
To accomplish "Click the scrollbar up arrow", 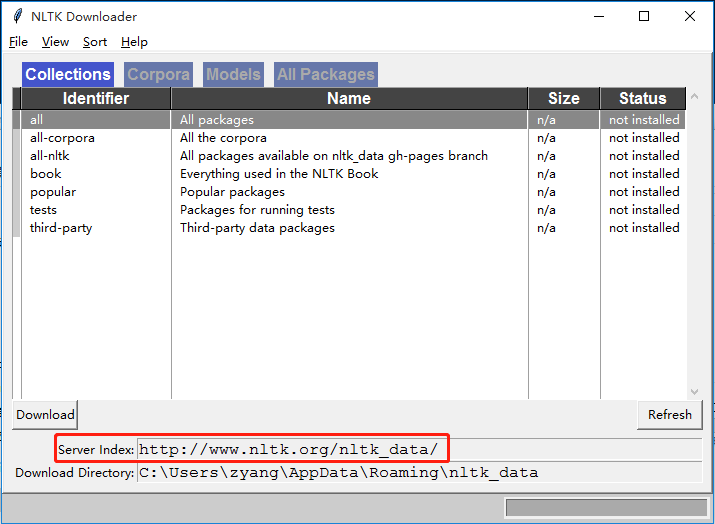I will pyautogui.click(x=694, y=96).
